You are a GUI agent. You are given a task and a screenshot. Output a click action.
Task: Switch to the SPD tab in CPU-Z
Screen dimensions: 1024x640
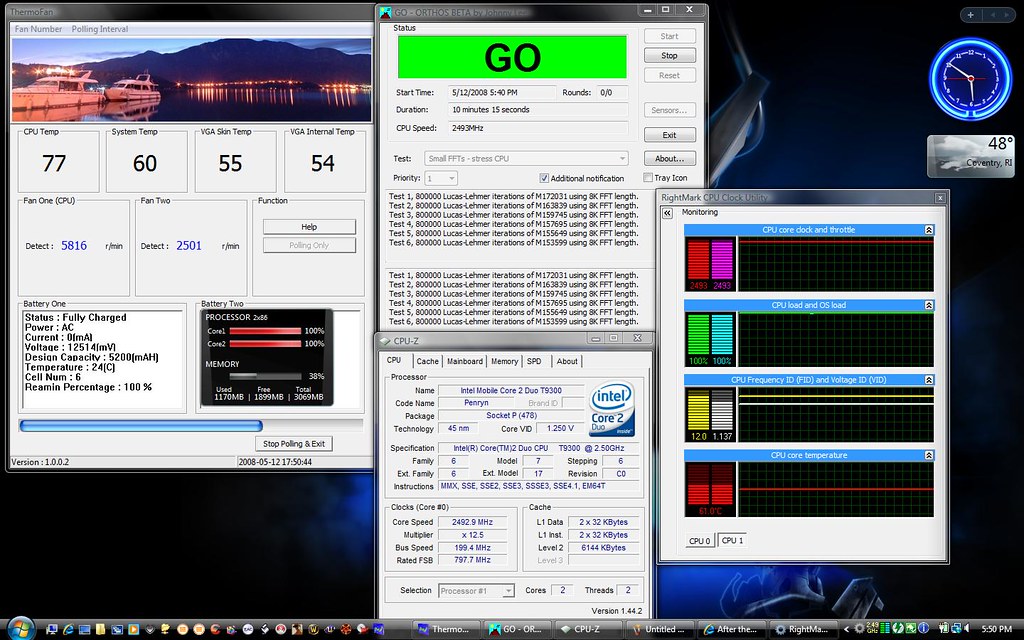pos(534,361)
